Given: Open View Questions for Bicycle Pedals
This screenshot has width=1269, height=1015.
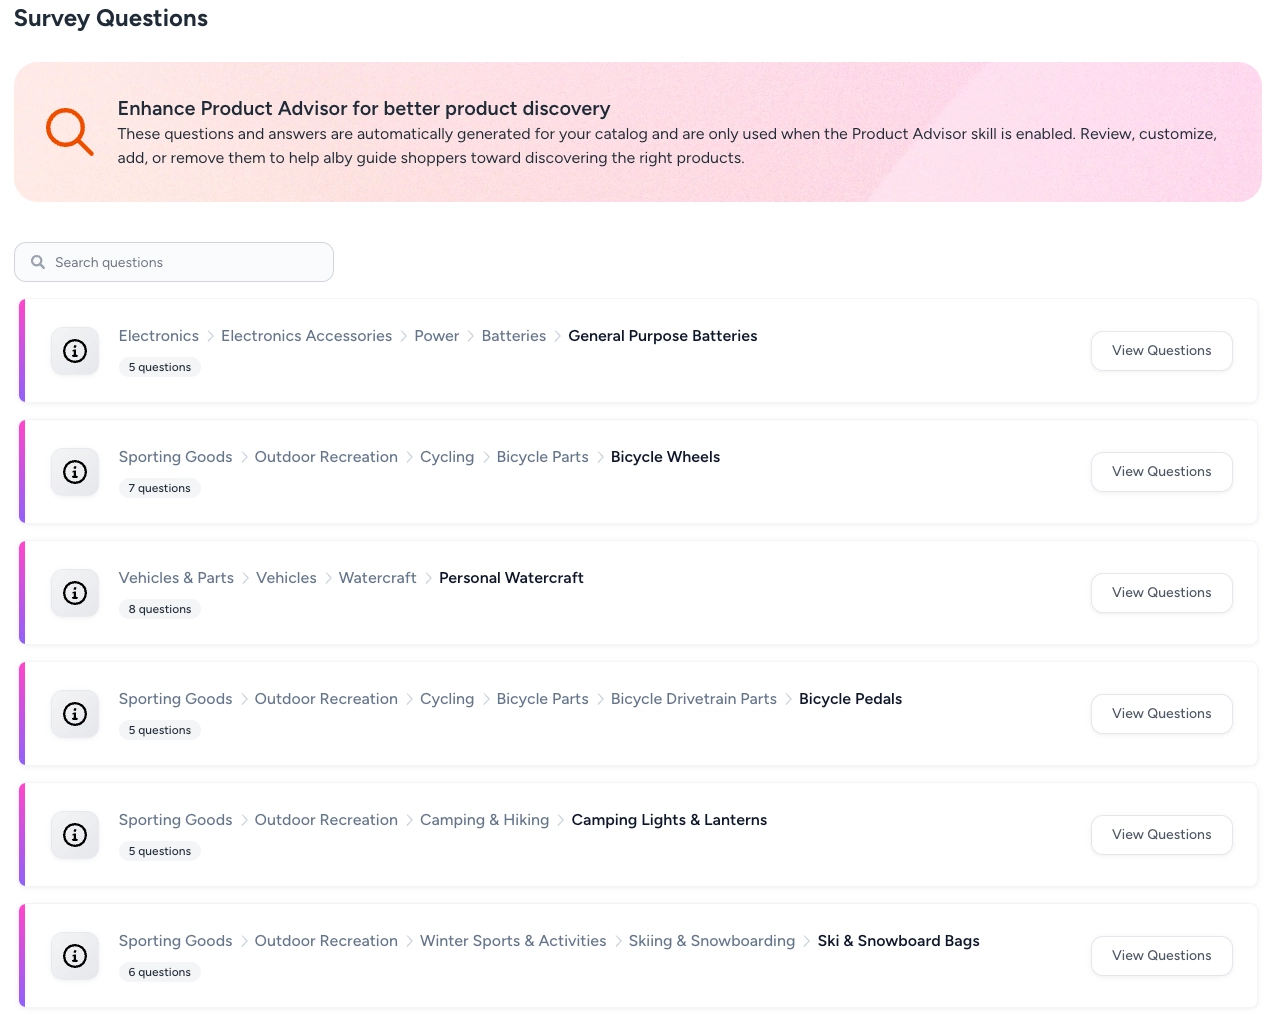Looking at the screenshot, I should point(1161,714).
